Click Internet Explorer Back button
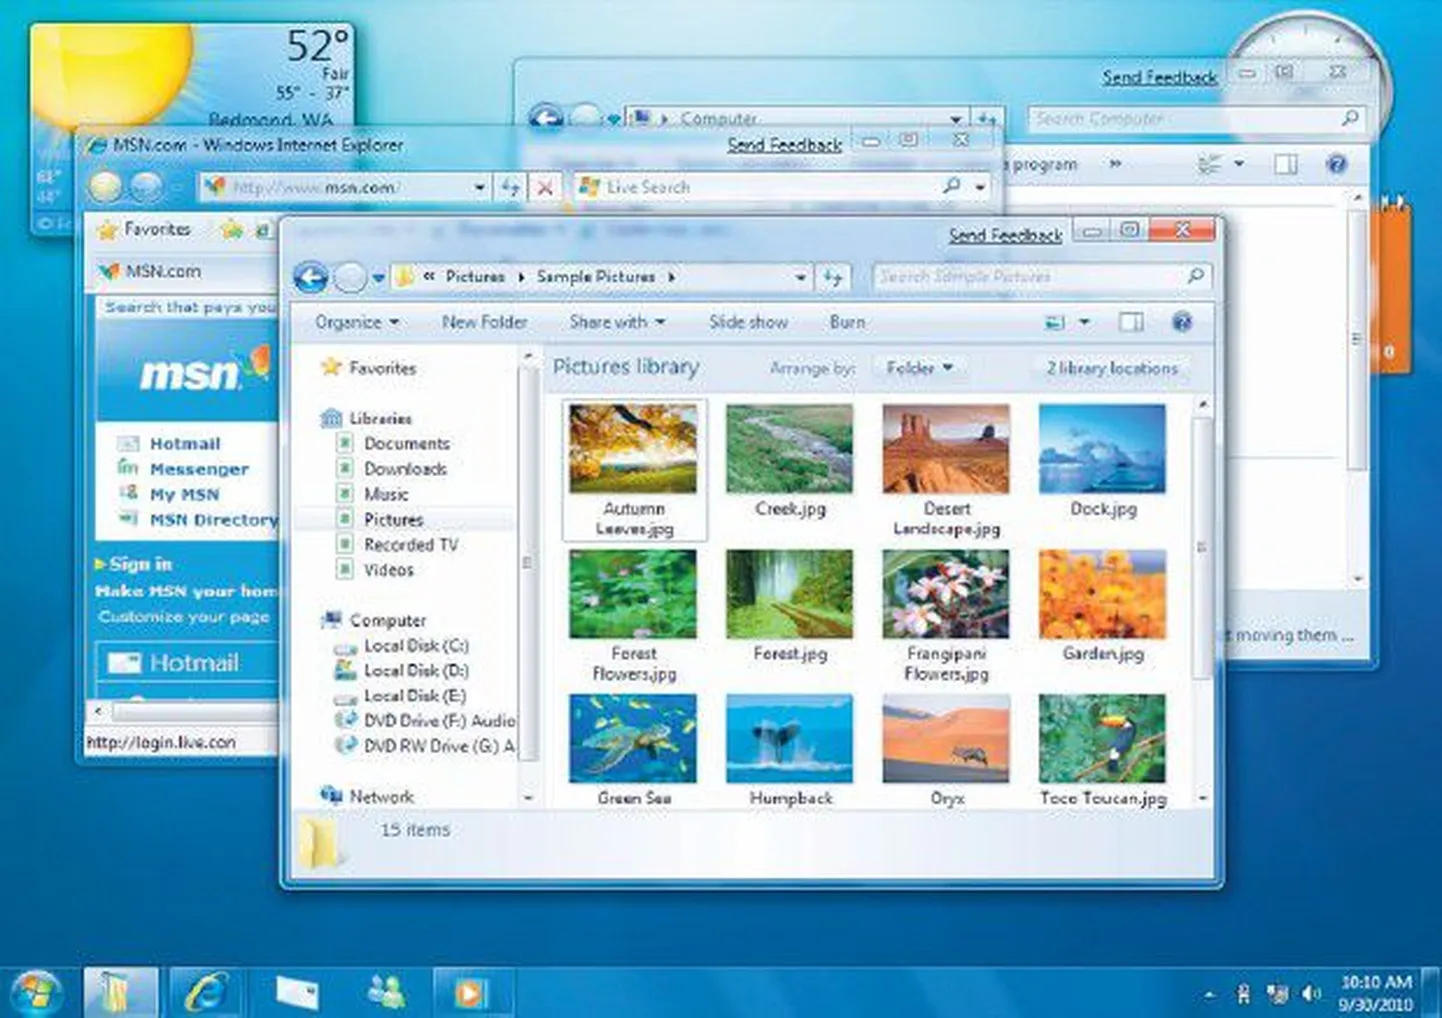This screenshot has width=1442, height=1018. 106,187
